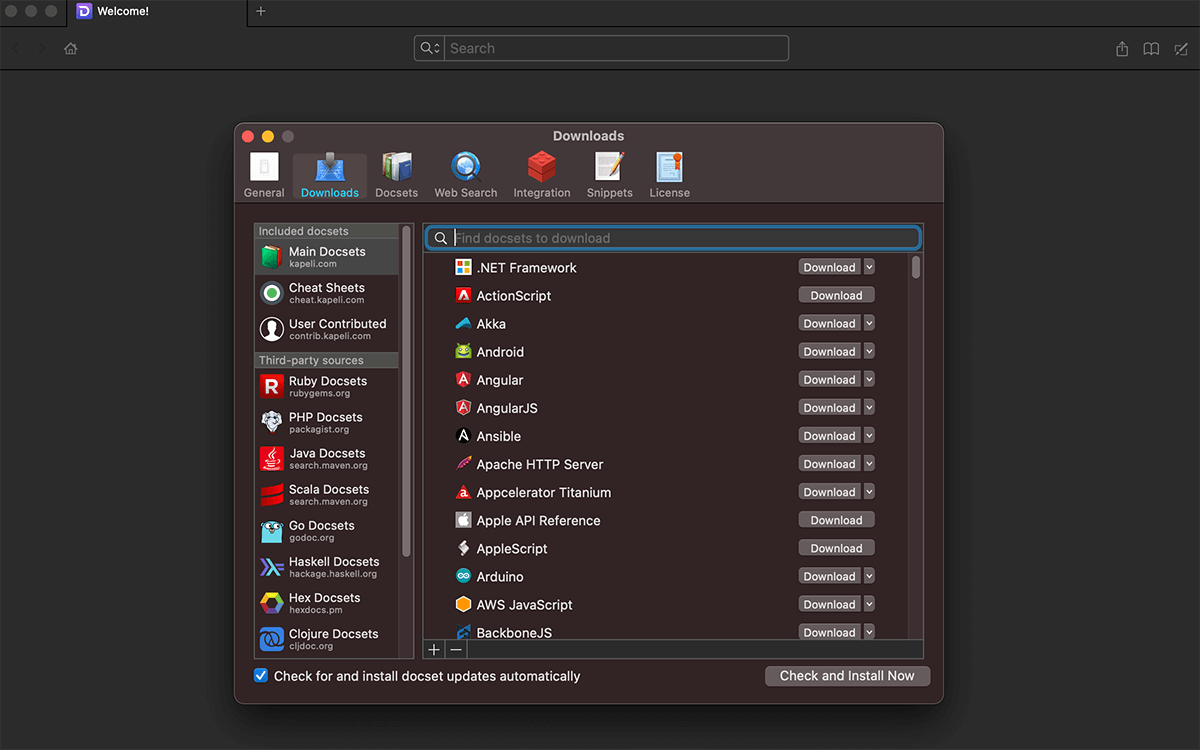
Task: Click the Ansible docset icon
Action: (x=463, y=435)
